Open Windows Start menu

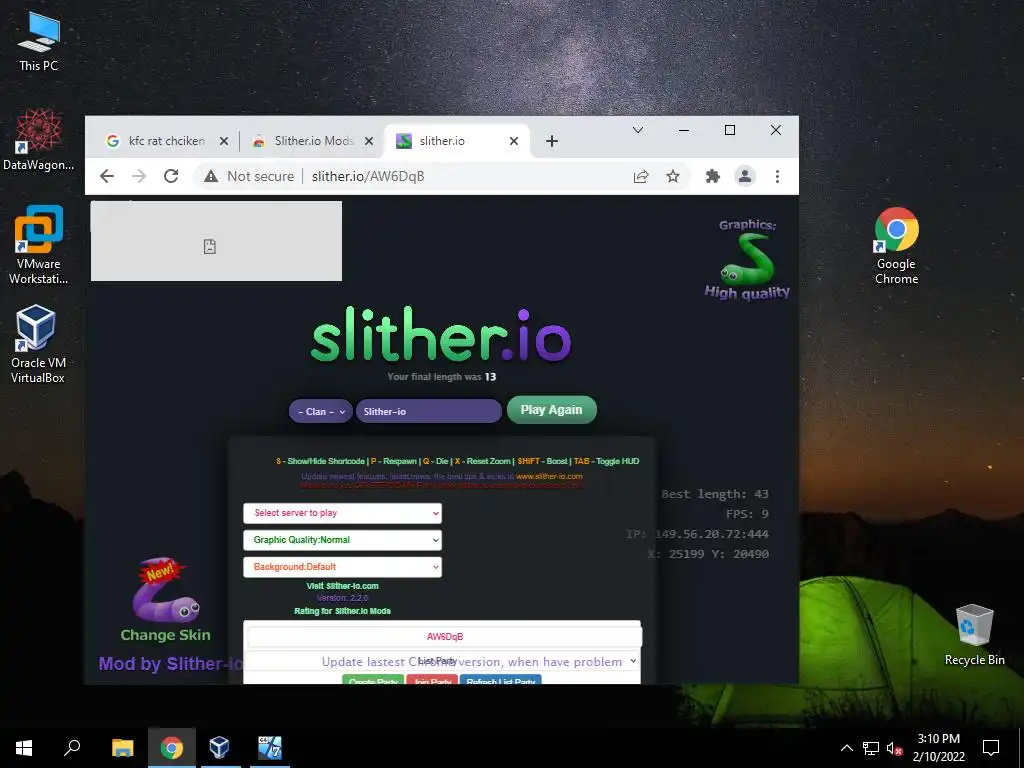click(x=24, y=748)
